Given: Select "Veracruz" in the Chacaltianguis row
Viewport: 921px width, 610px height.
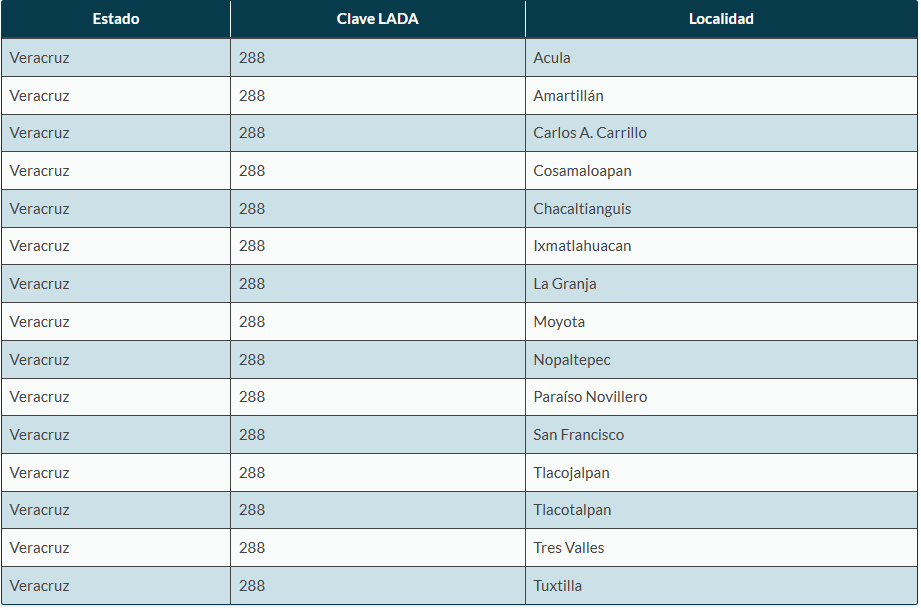Looking at the screenshot, I should click(39, 208).
